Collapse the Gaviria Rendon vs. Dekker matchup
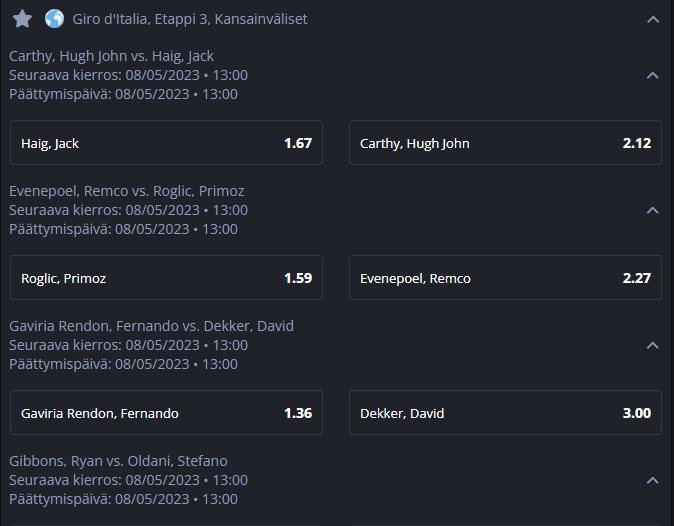 (x=653, y=346)
